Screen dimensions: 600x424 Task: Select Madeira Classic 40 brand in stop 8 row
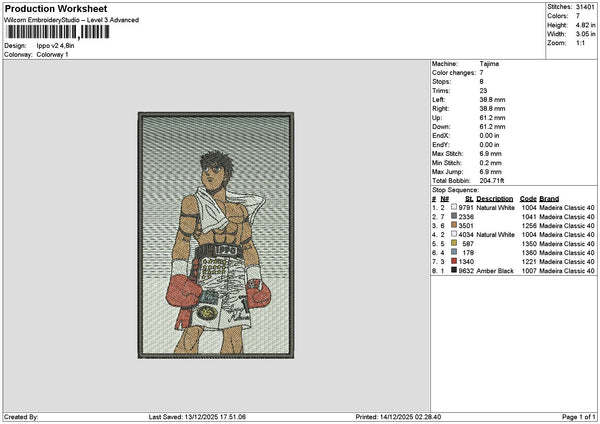(567, 271)
